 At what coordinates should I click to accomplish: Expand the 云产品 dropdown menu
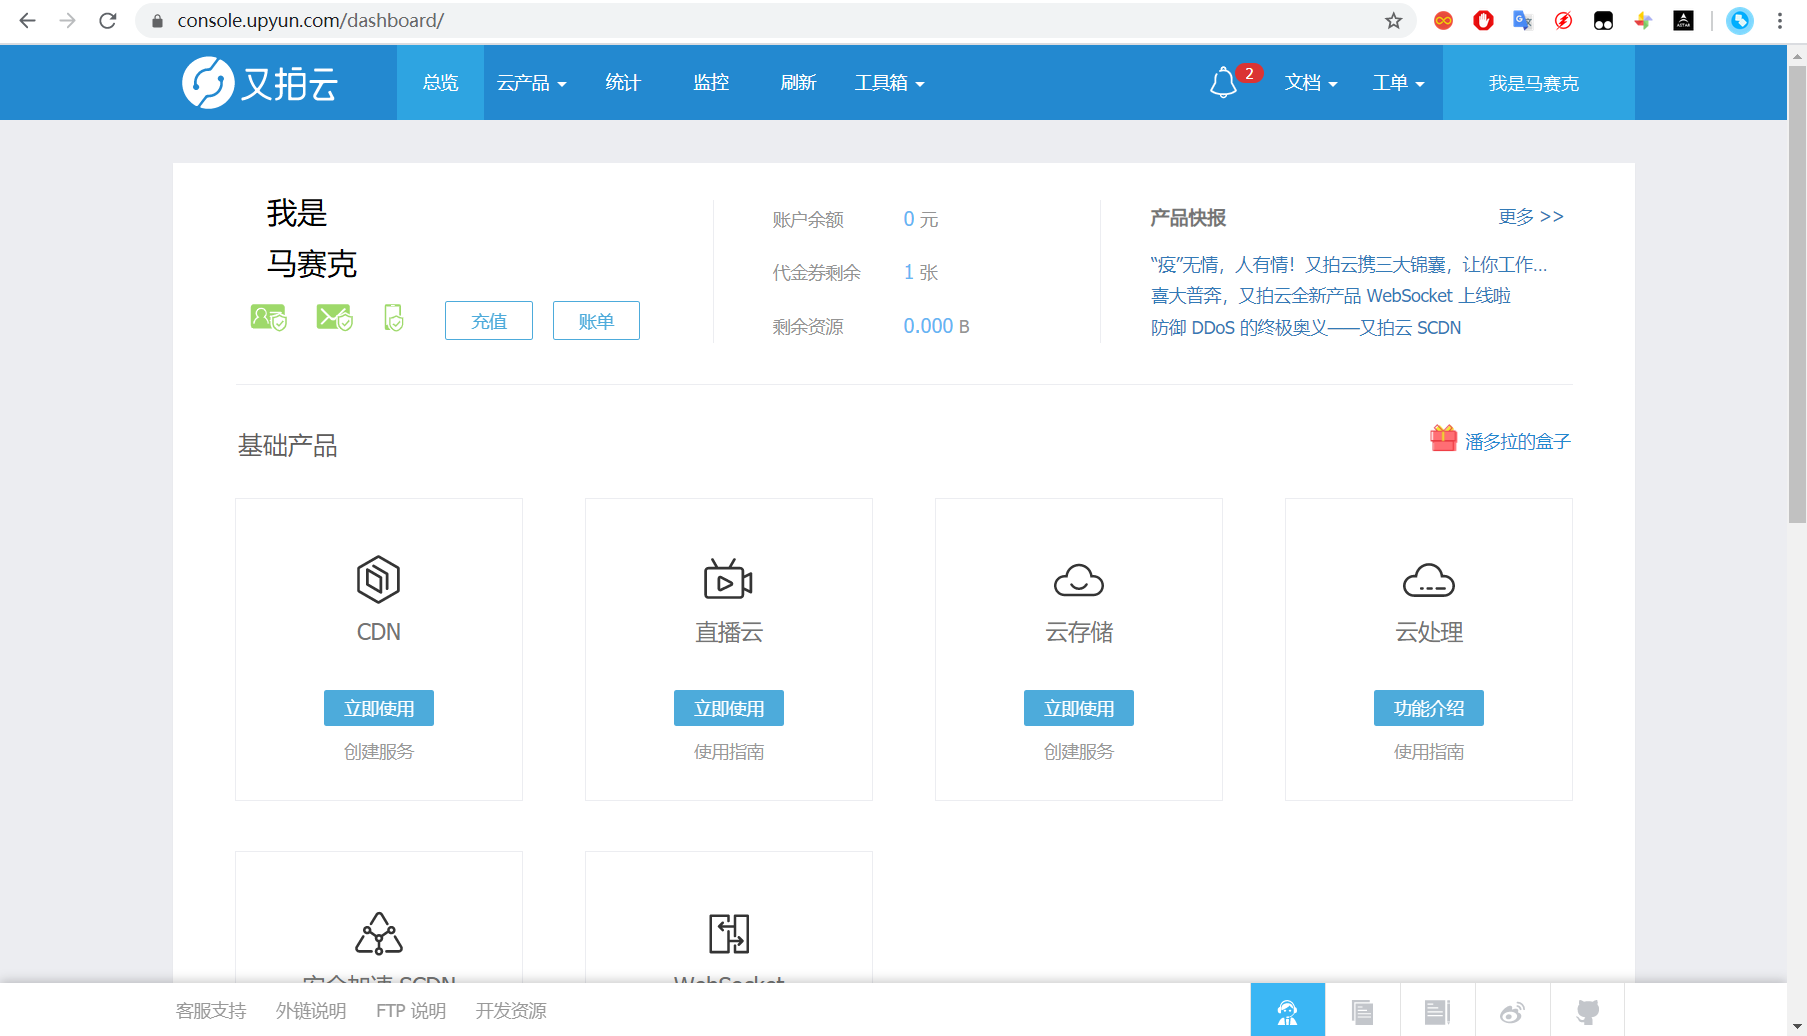[532, 83]
